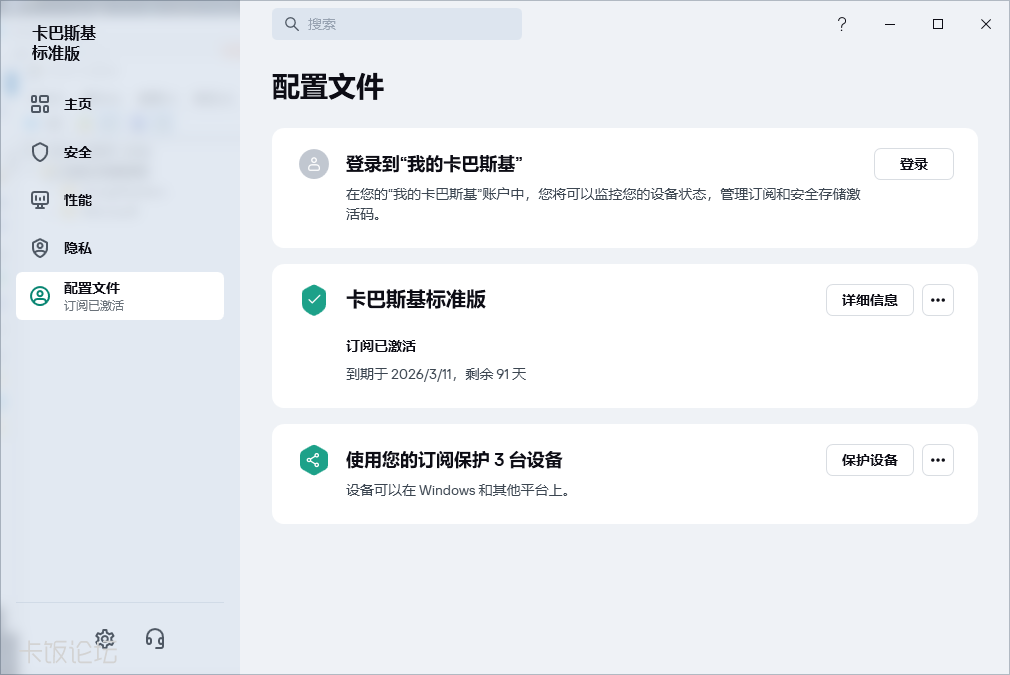Click the green share hexagon icon
The height and width of the screenshot is (675, 1010).
tap(314, 460)
